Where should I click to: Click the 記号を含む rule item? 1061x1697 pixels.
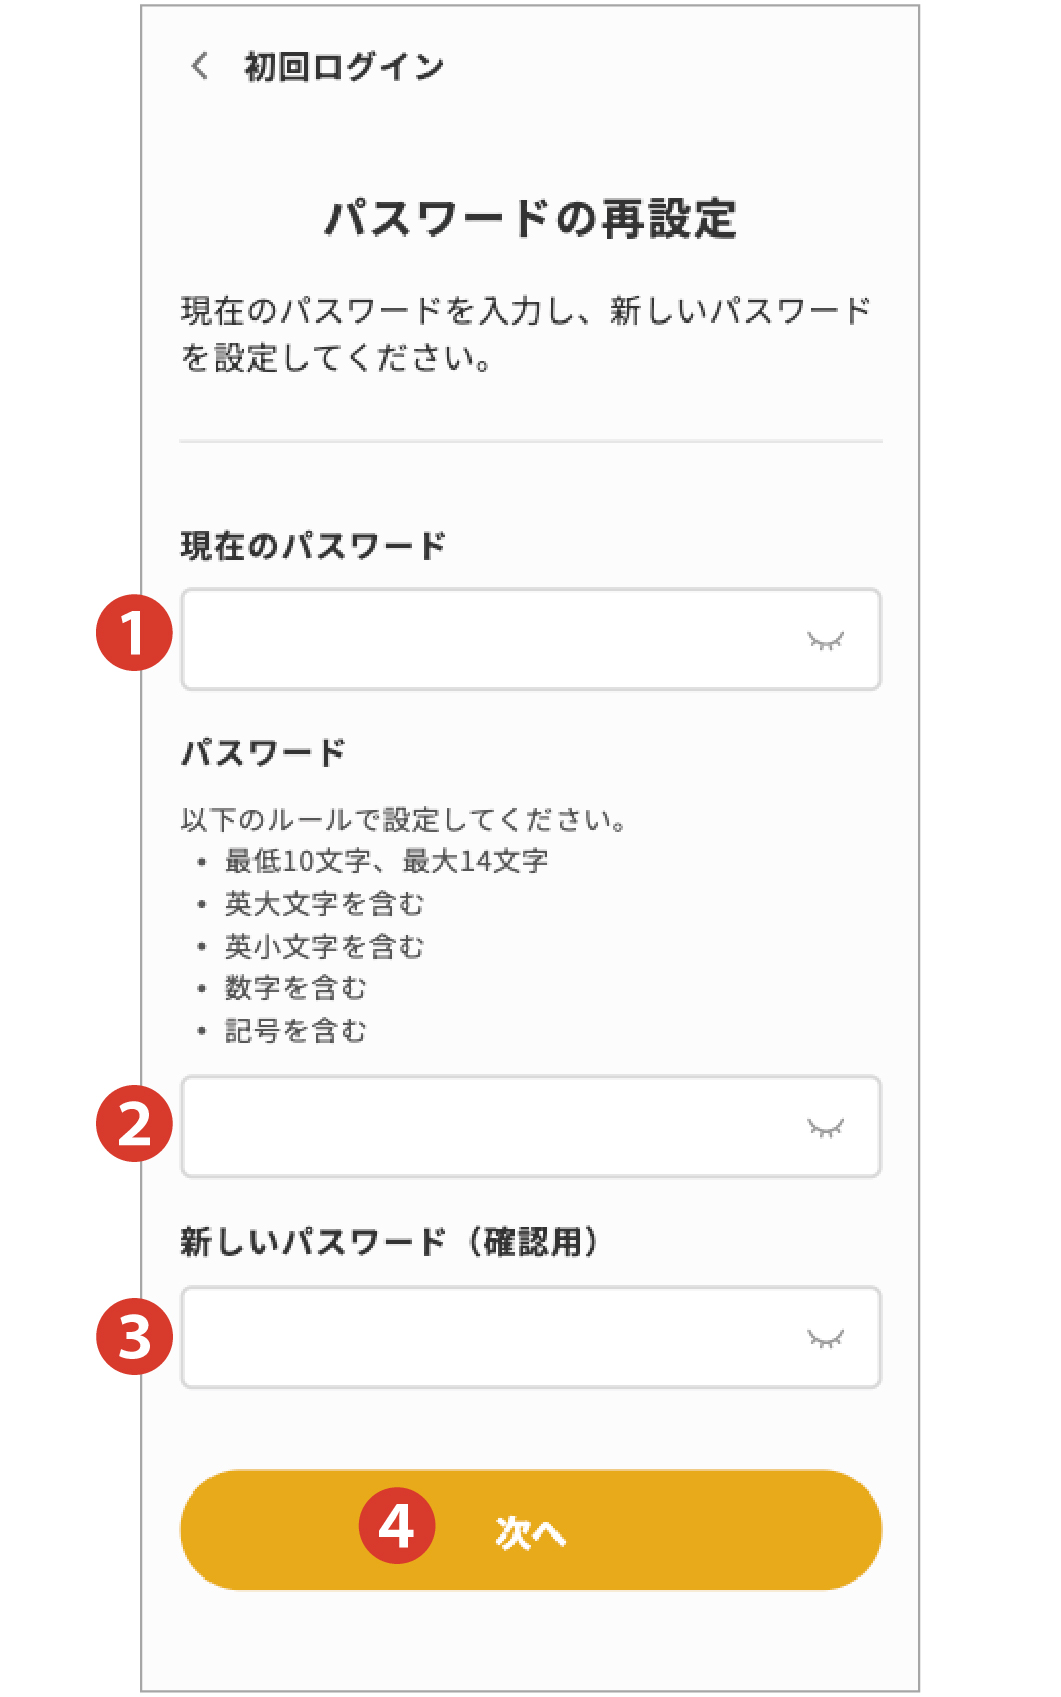pos(295,1031)
